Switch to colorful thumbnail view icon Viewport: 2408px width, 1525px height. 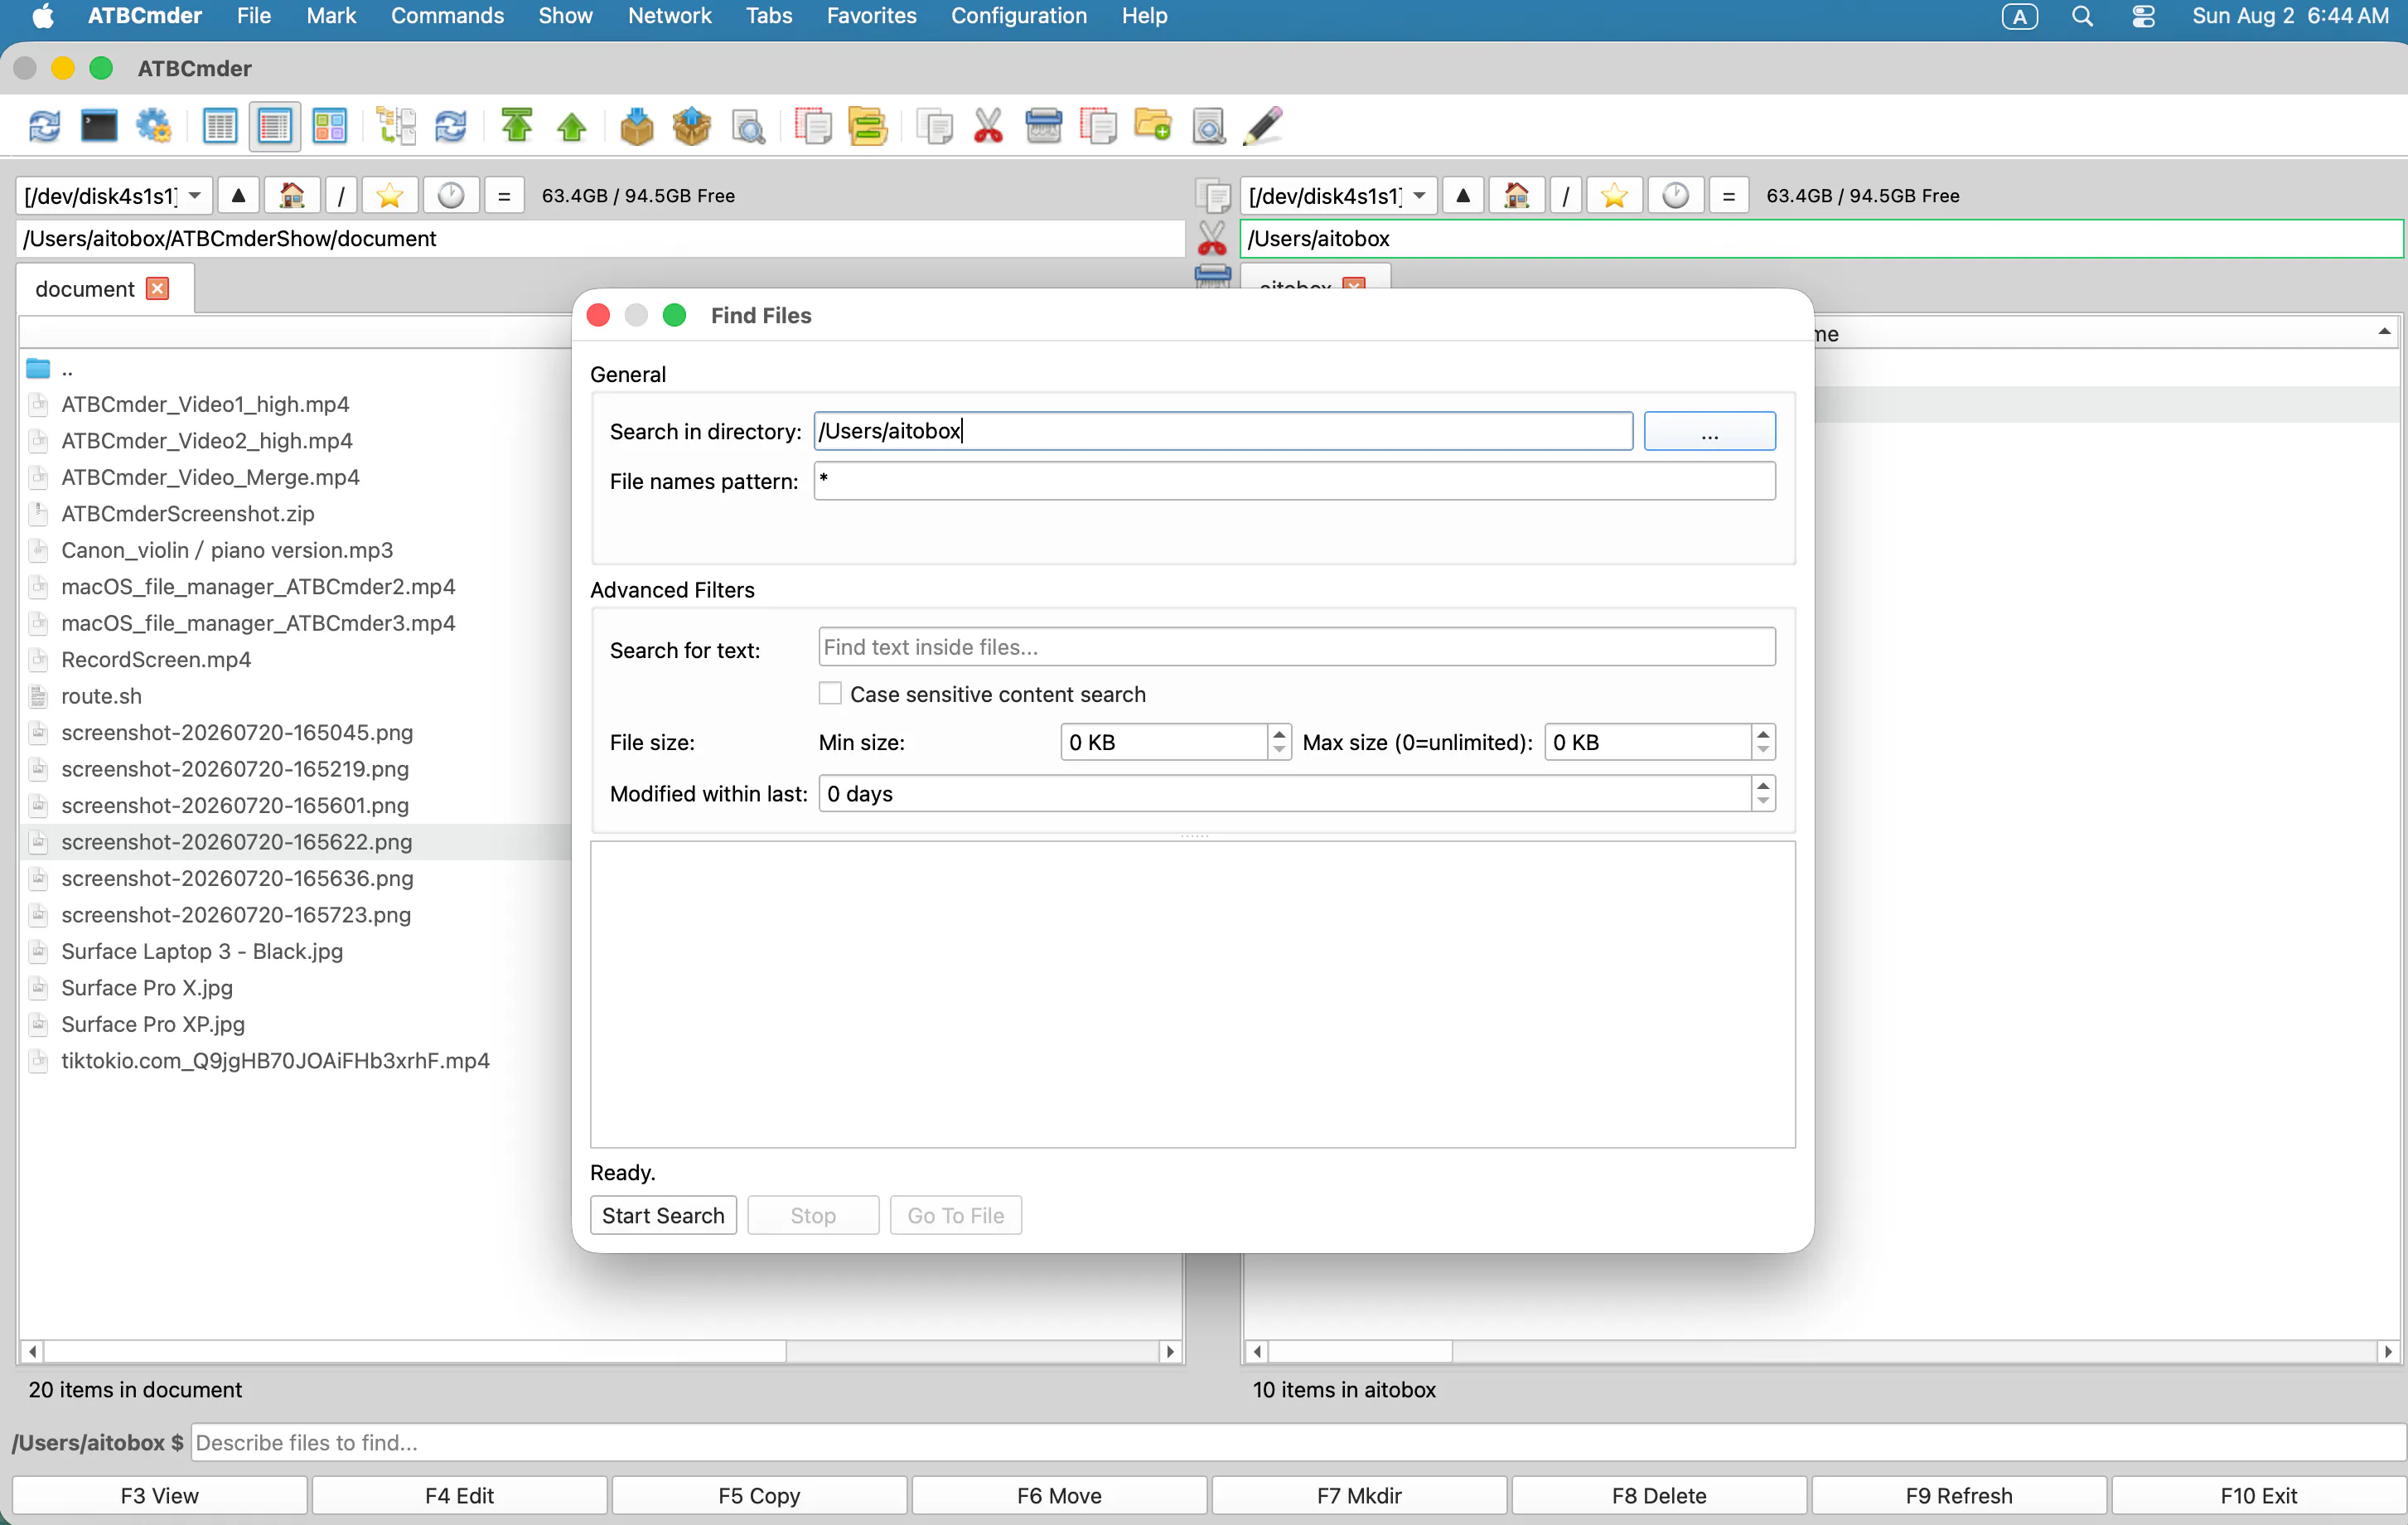point(329,127)
